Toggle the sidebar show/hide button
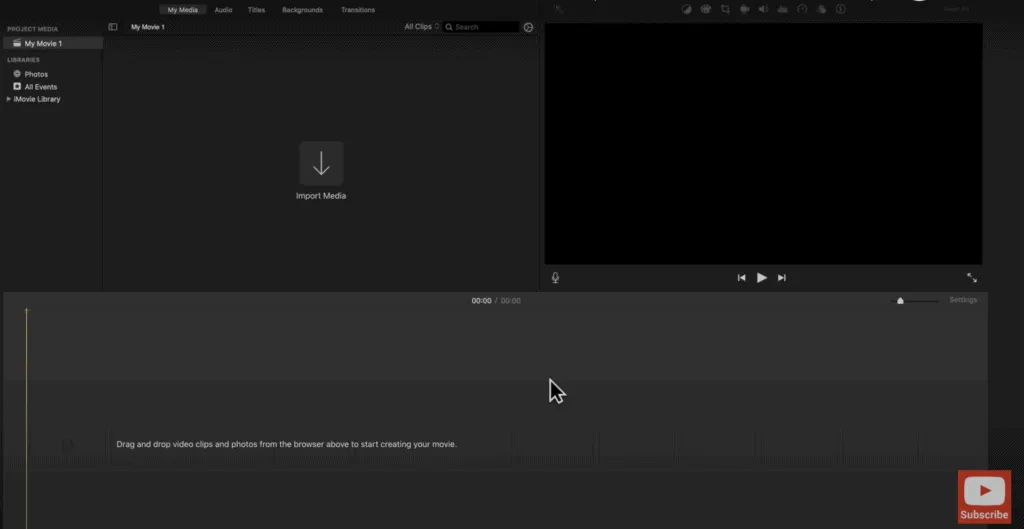 click(113, 27)
